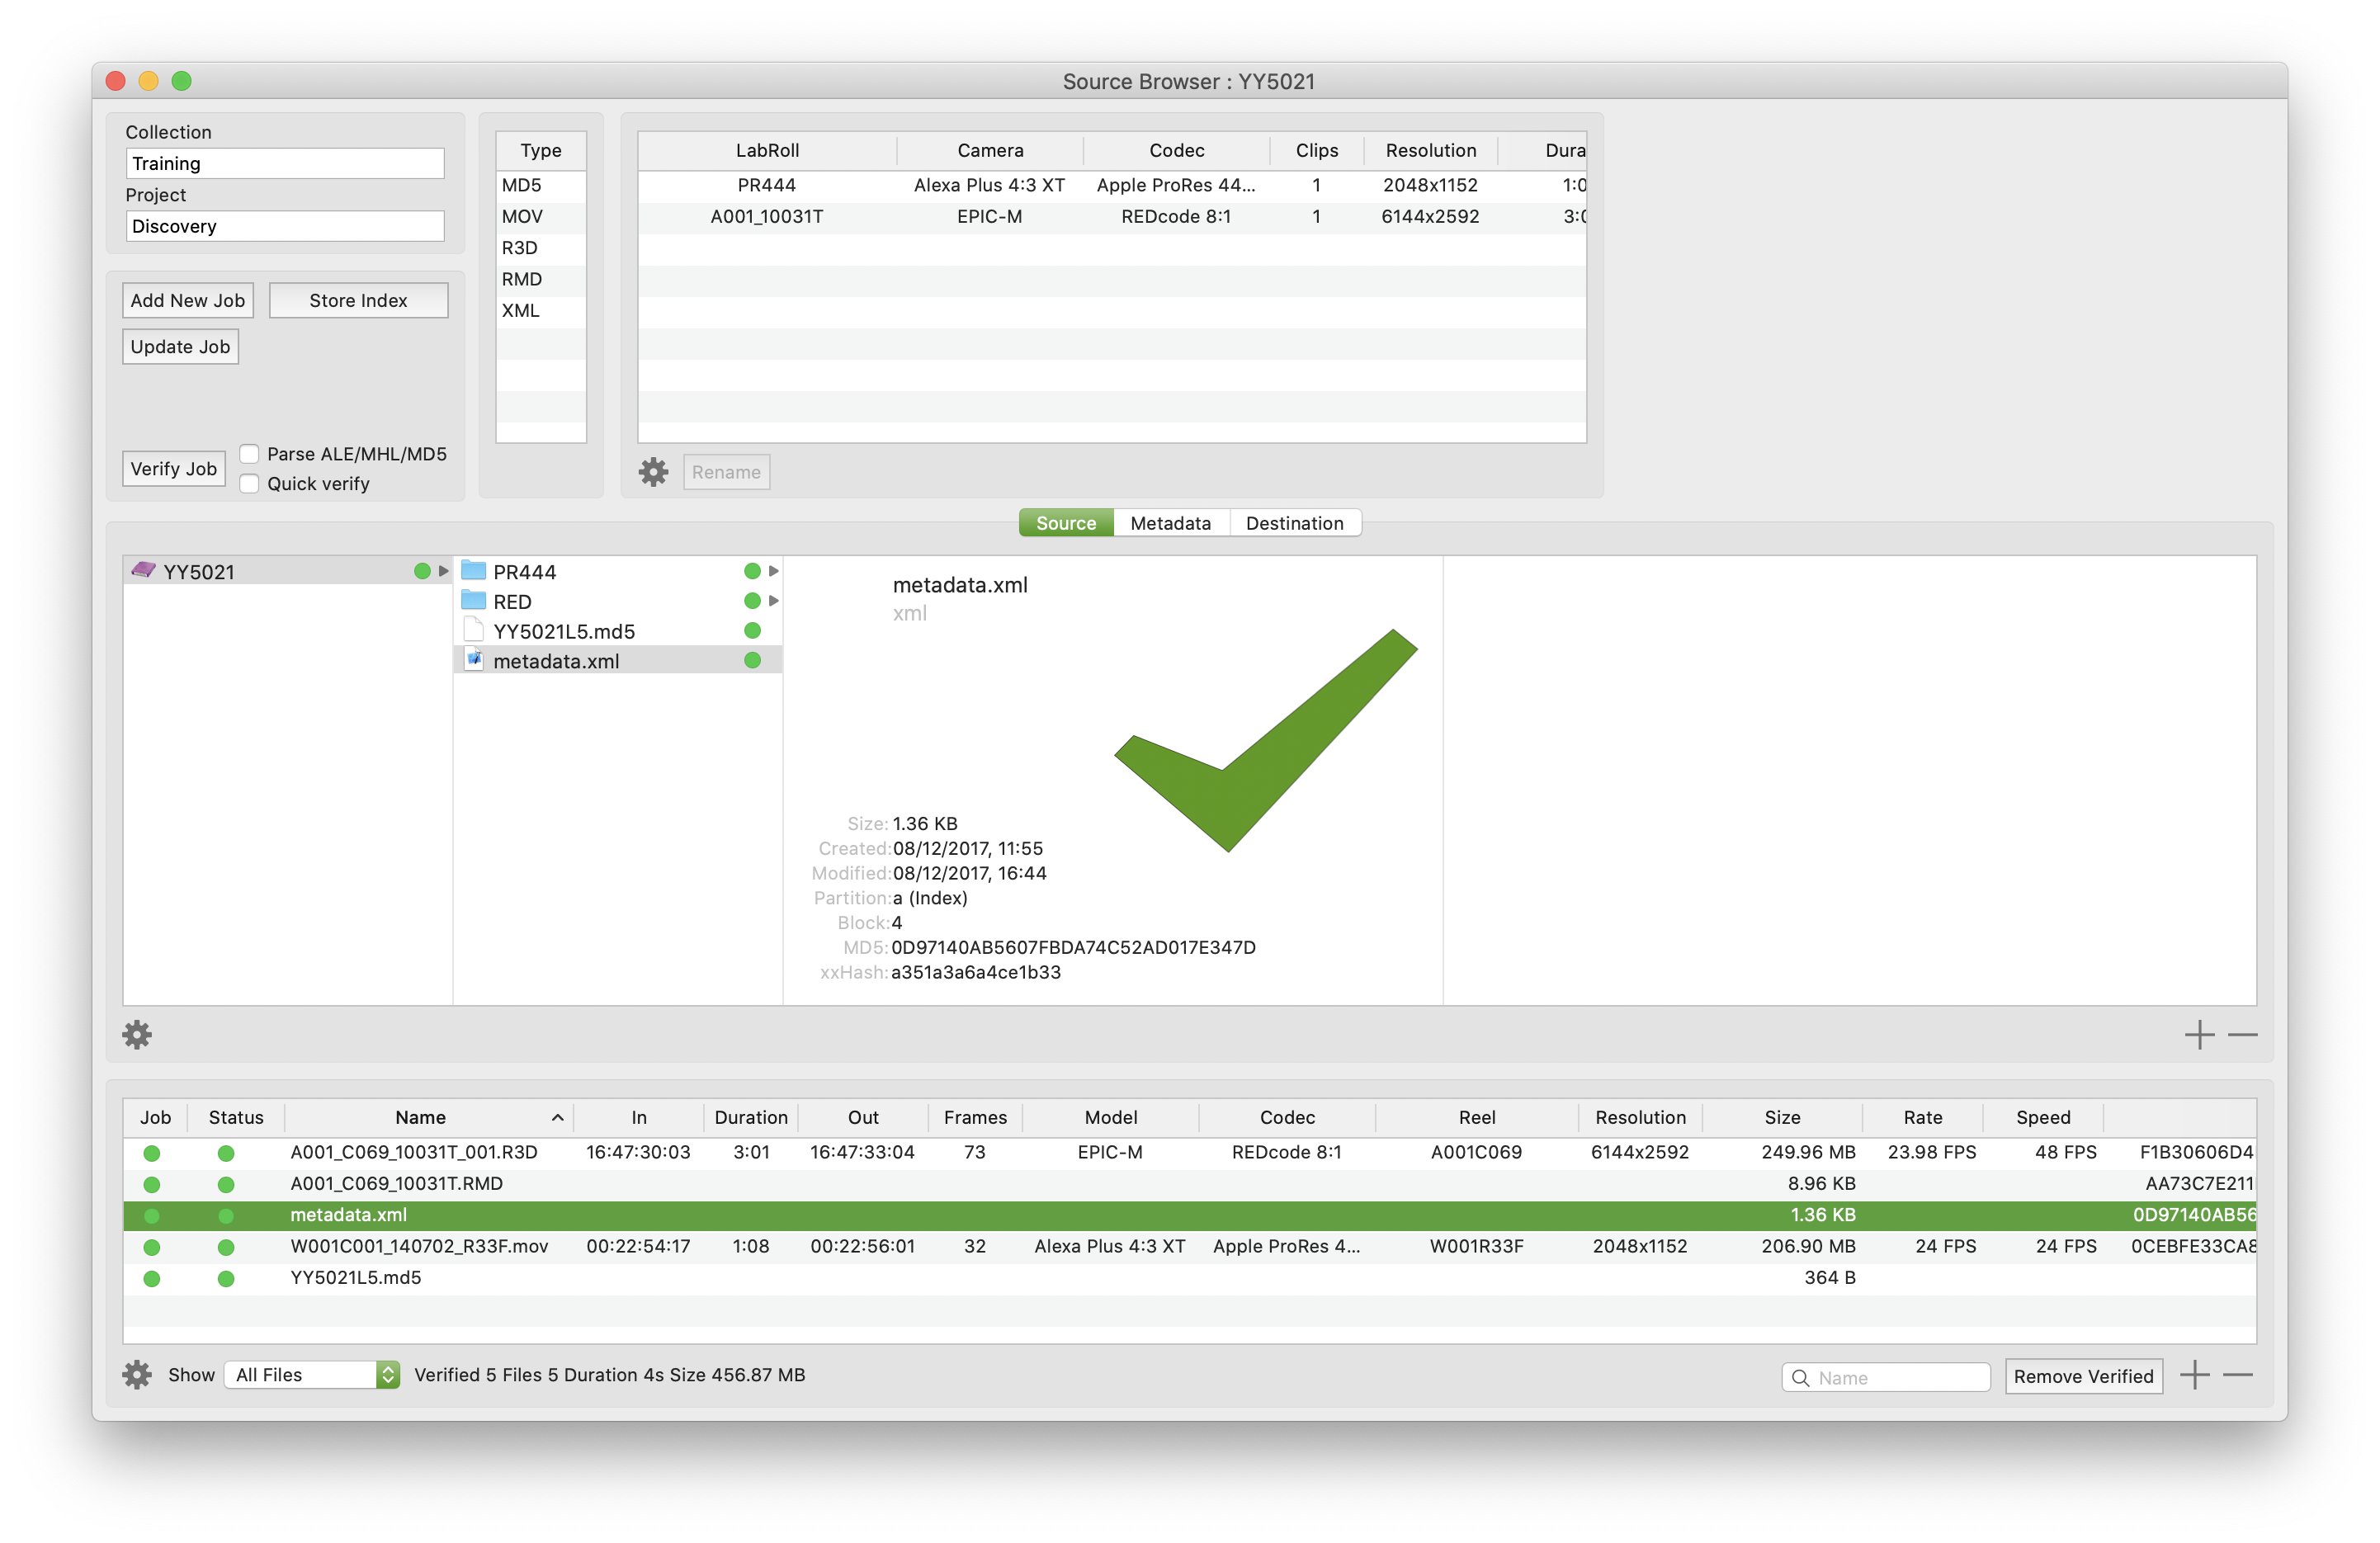The height and width of the screenshot is (1543, 2380).
Task: Click the green status dot next to YY5021
Action: (422, 571)
